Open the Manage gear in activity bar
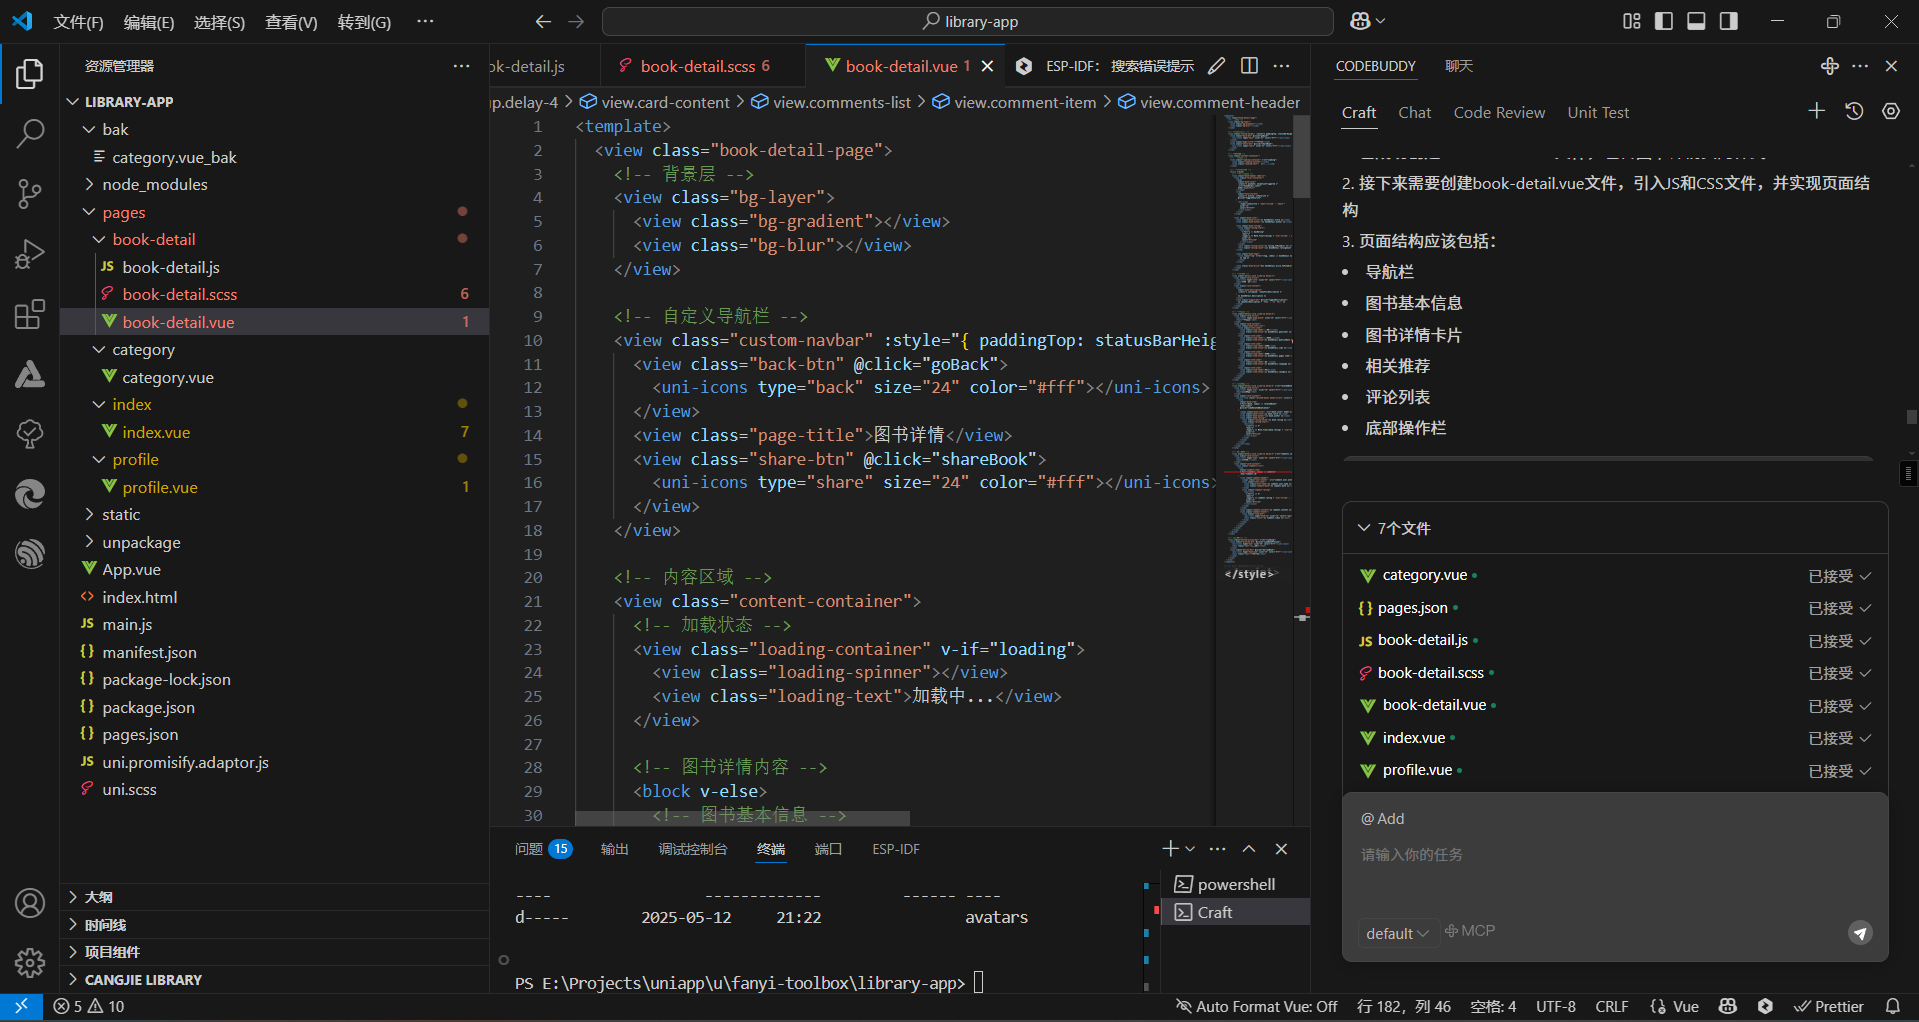This screenshot has width=1919, height=1022. (x=30, y=963)
